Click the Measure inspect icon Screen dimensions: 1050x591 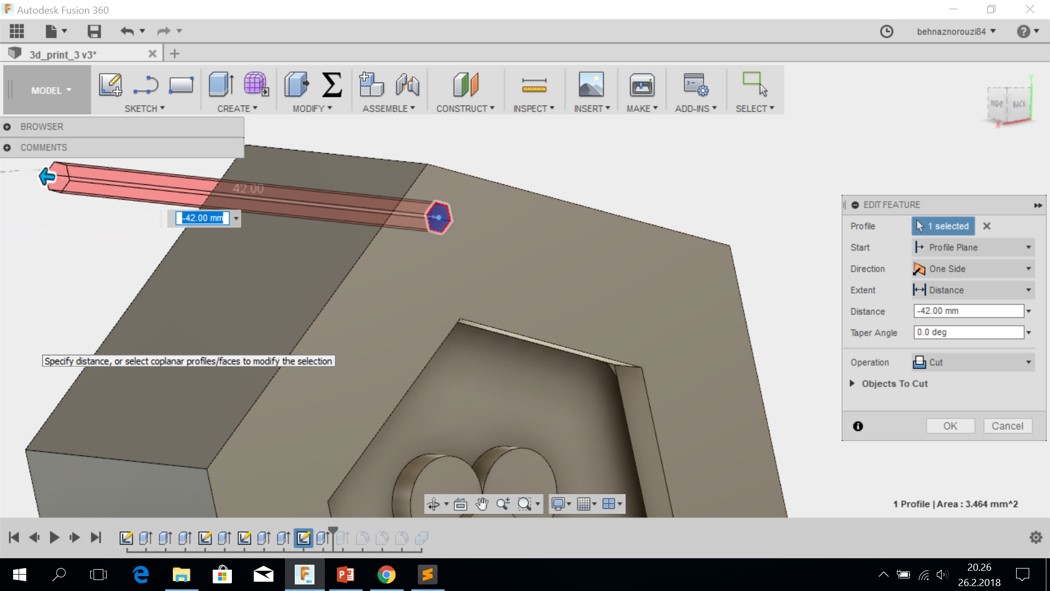point(534,86)
